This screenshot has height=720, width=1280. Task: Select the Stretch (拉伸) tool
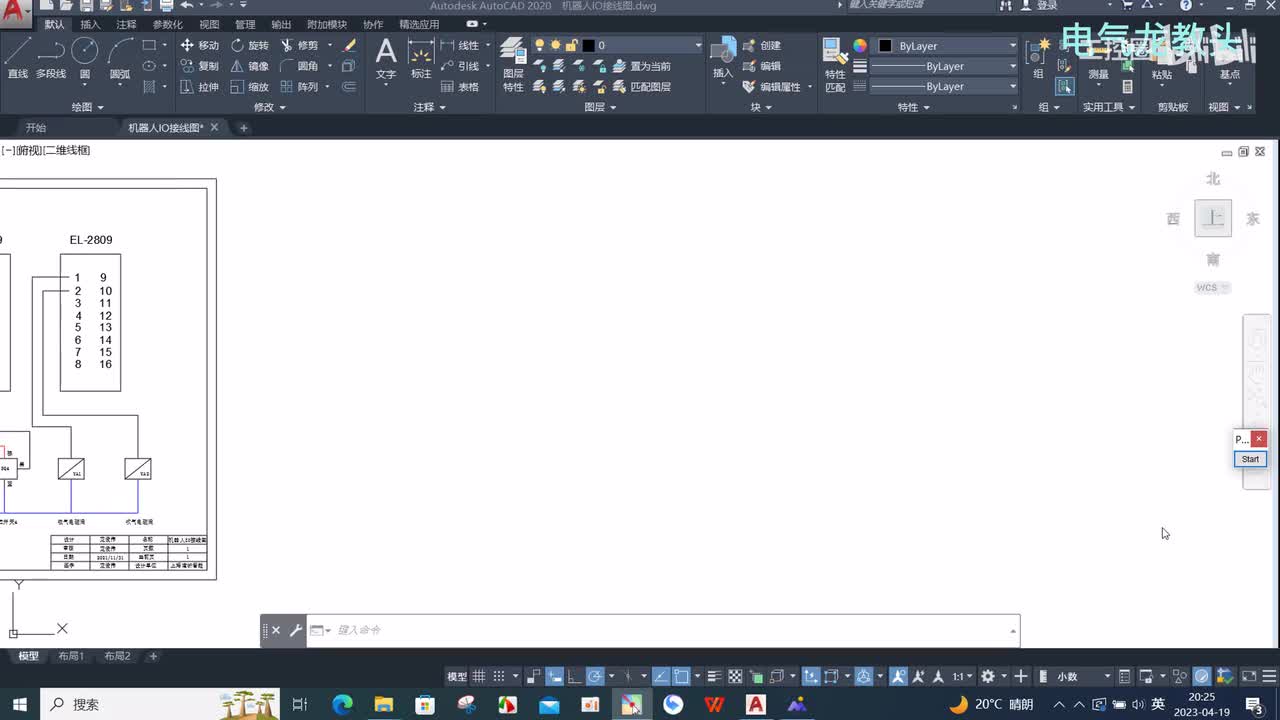[199, 87]
